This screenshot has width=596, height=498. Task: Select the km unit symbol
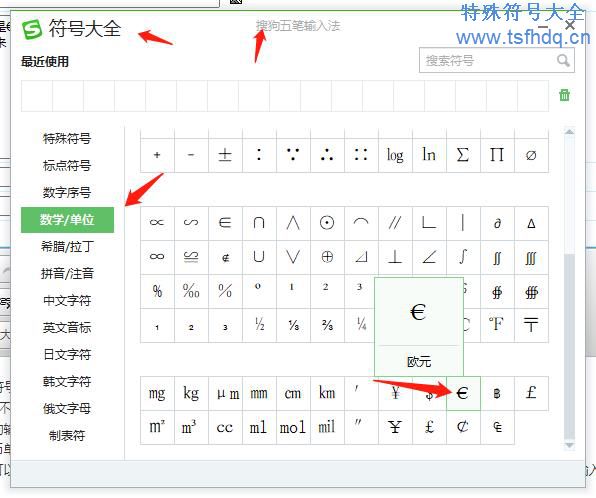(327, 393)
